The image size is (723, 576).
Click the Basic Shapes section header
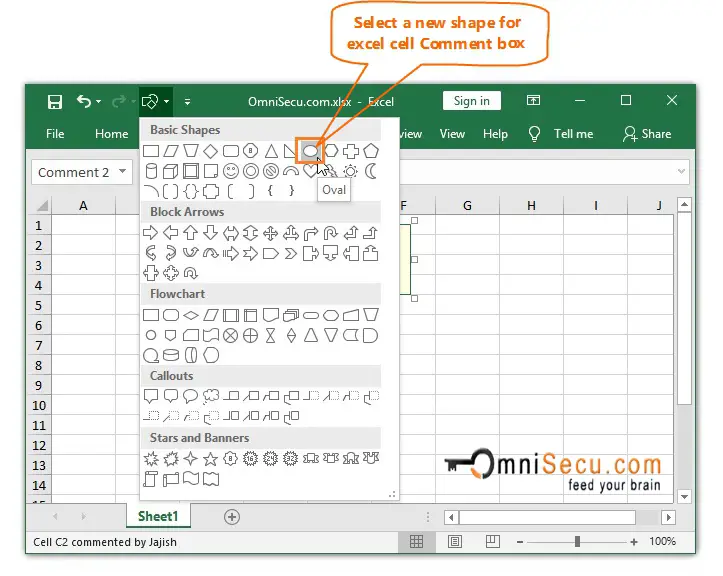click(x=261, y=130)
